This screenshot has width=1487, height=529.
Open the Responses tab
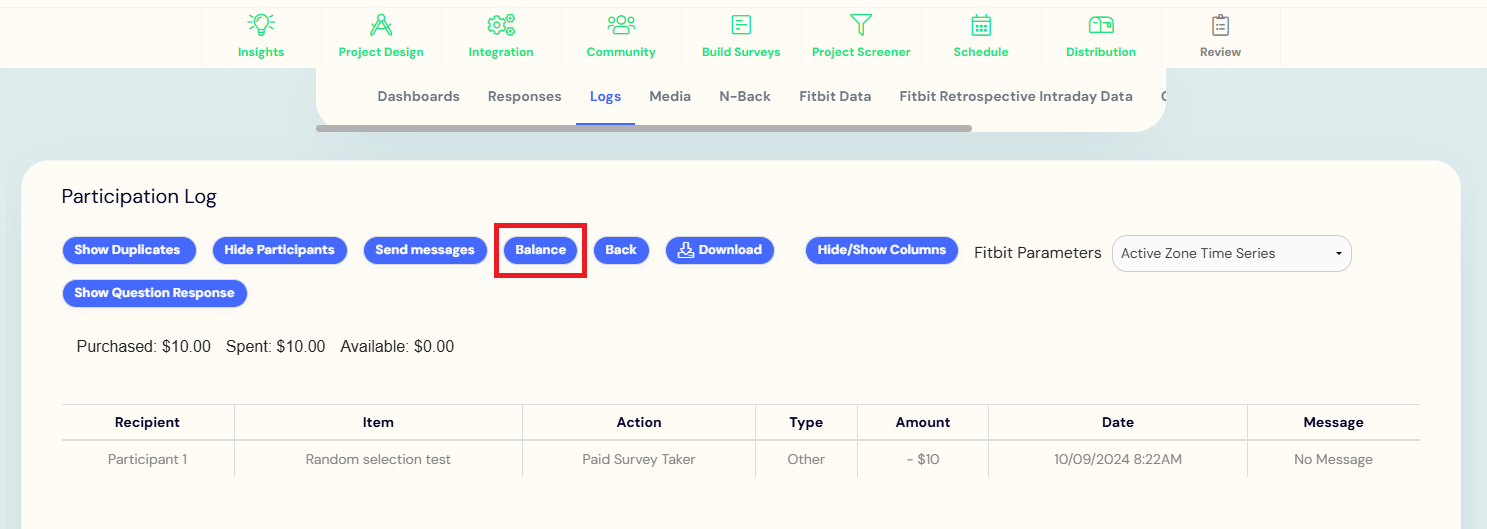point(524,97)
